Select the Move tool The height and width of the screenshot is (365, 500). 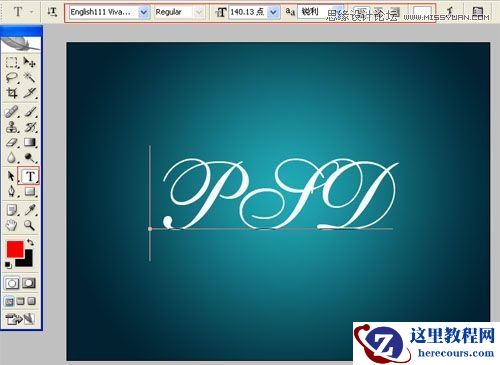(x=30, y=62)
